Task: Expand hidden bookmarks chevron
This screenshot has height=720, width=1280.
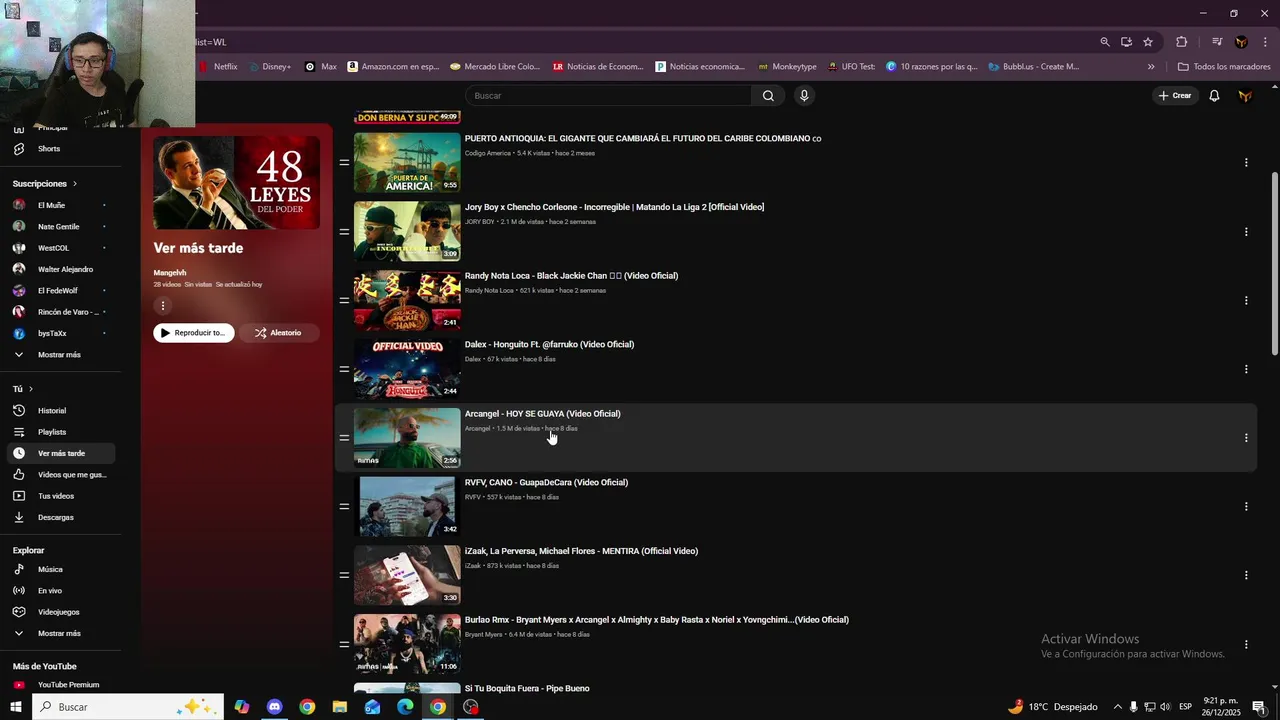Action: click(x=1151, y=67)
